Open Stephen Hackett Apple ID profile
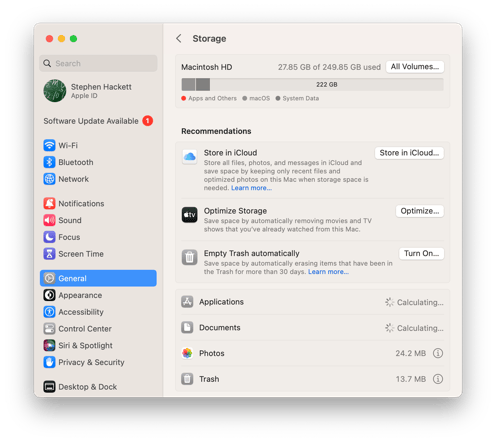 (x=98, y=91)
